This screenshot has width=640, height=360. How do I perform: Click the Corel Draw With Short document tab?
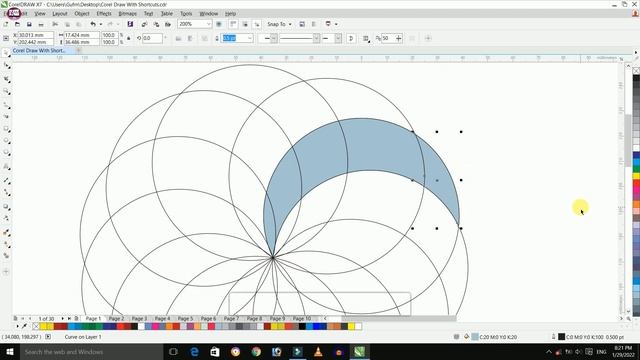[39, 51]
